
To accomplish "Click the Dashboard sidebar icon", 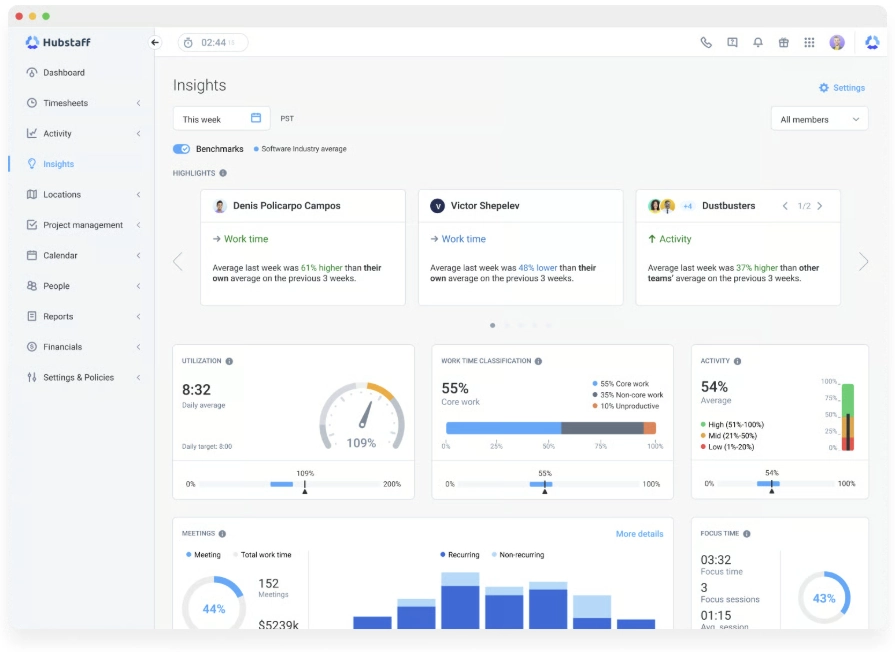I will coord(32,73).
